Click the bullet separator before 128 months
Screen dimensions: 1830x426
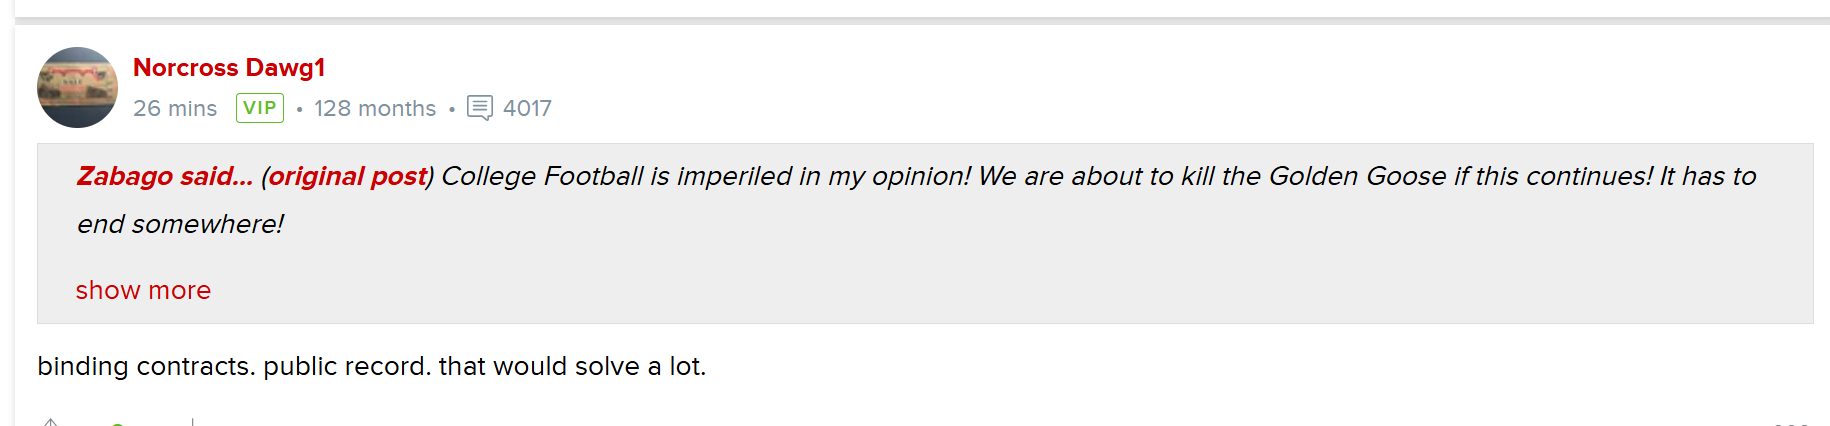point(299,109)
